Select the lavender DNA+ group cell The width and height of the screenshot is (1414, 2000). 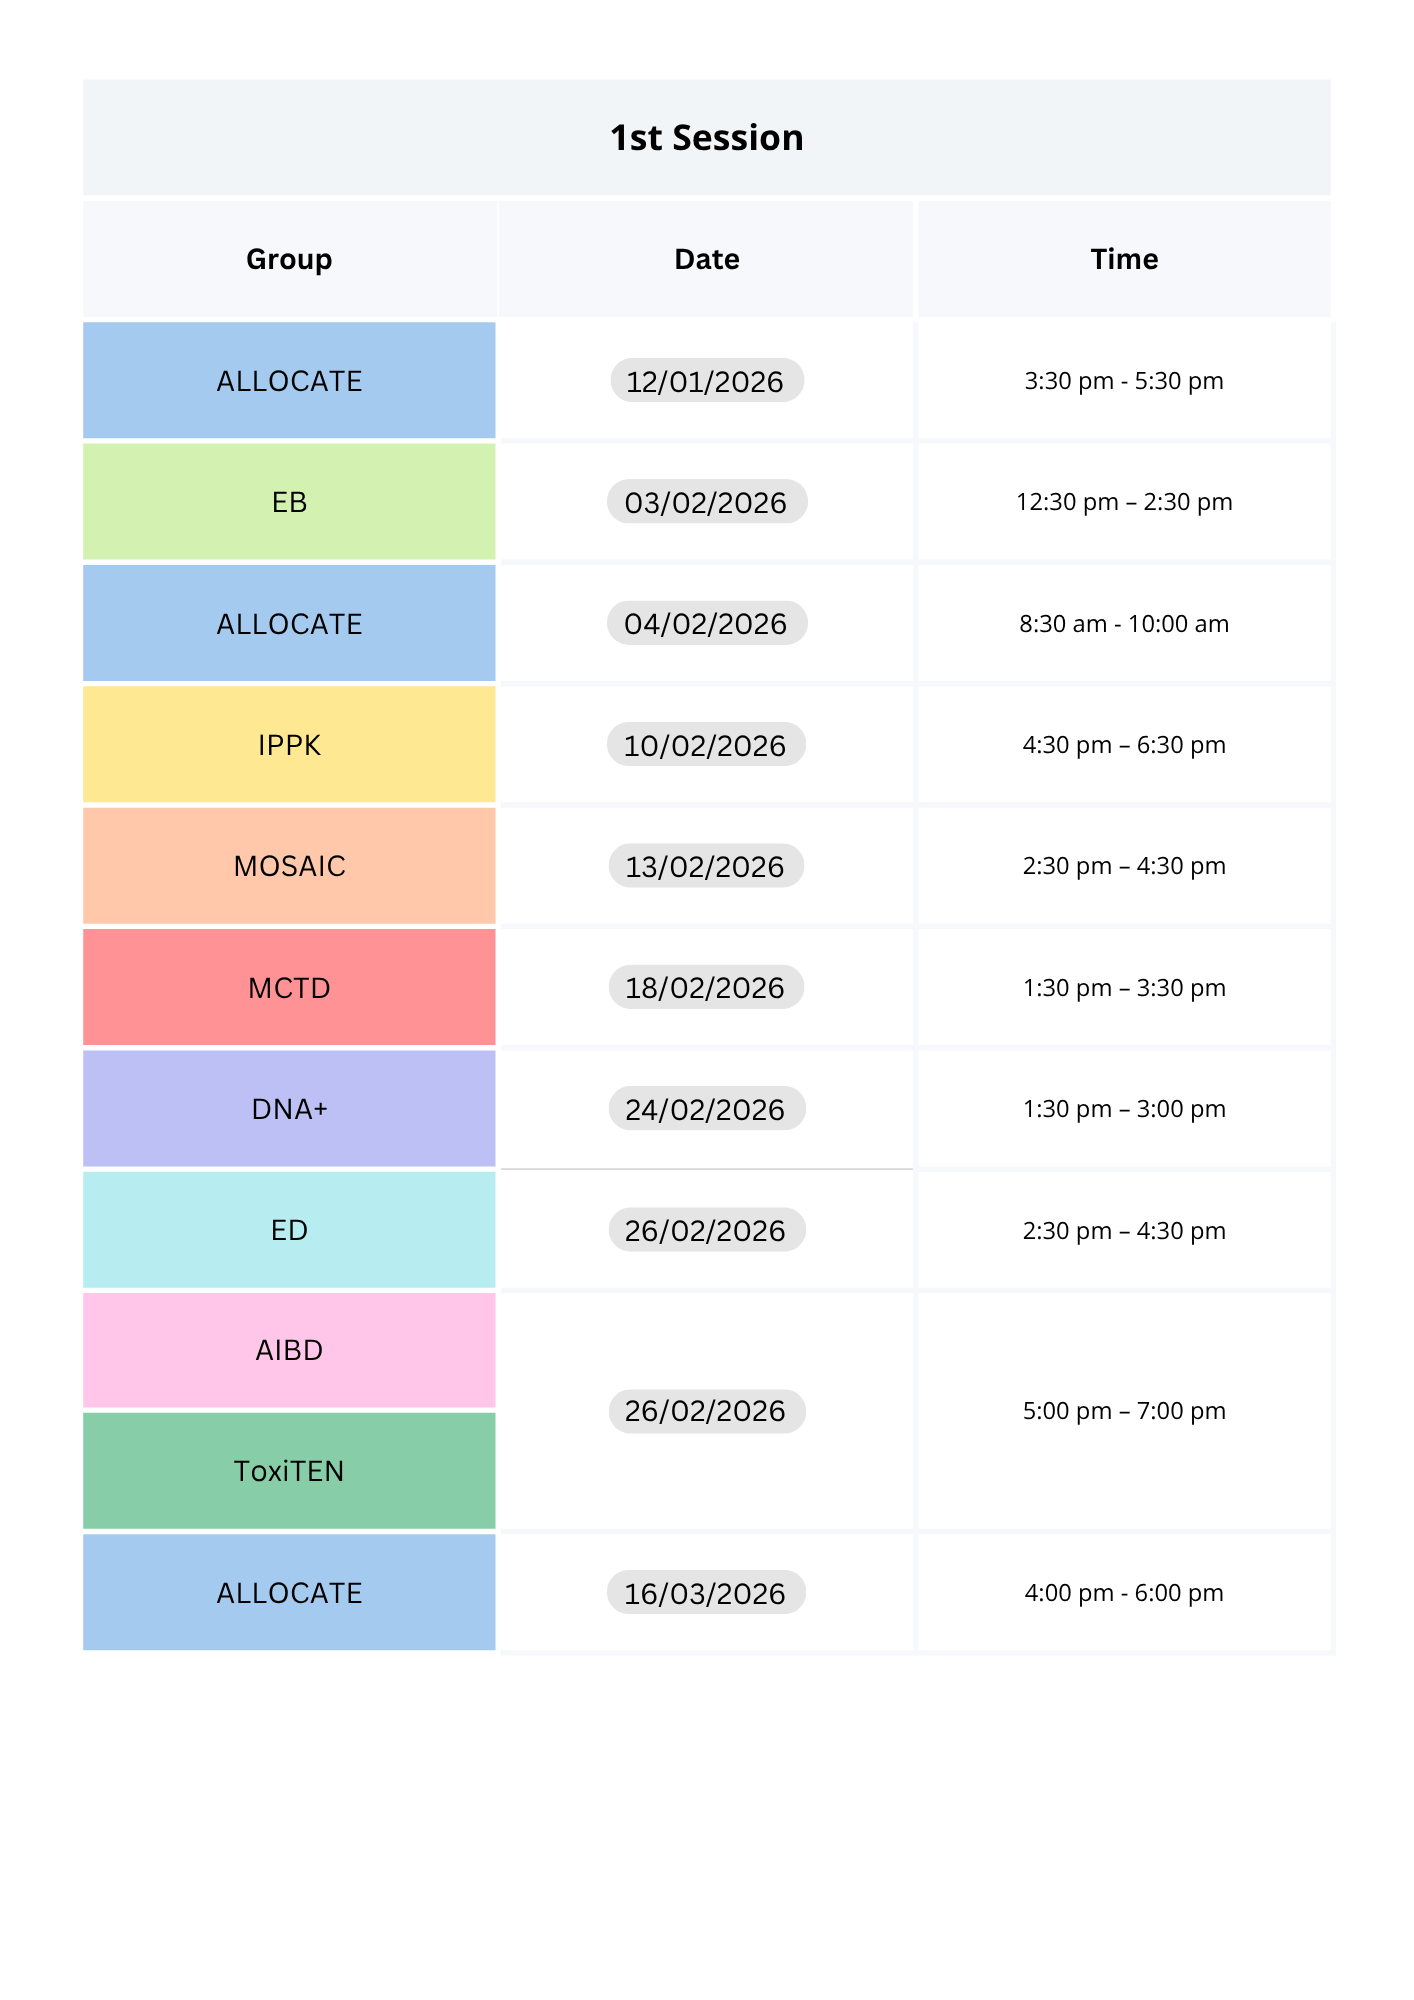(x=289, y=1109)
